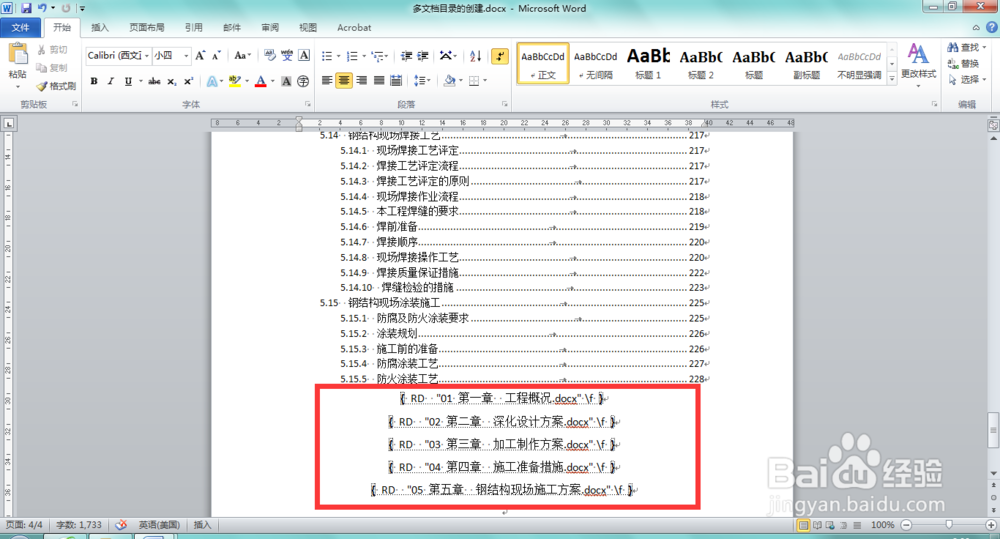Toggle Underline formatting

[x=128, y=81]
